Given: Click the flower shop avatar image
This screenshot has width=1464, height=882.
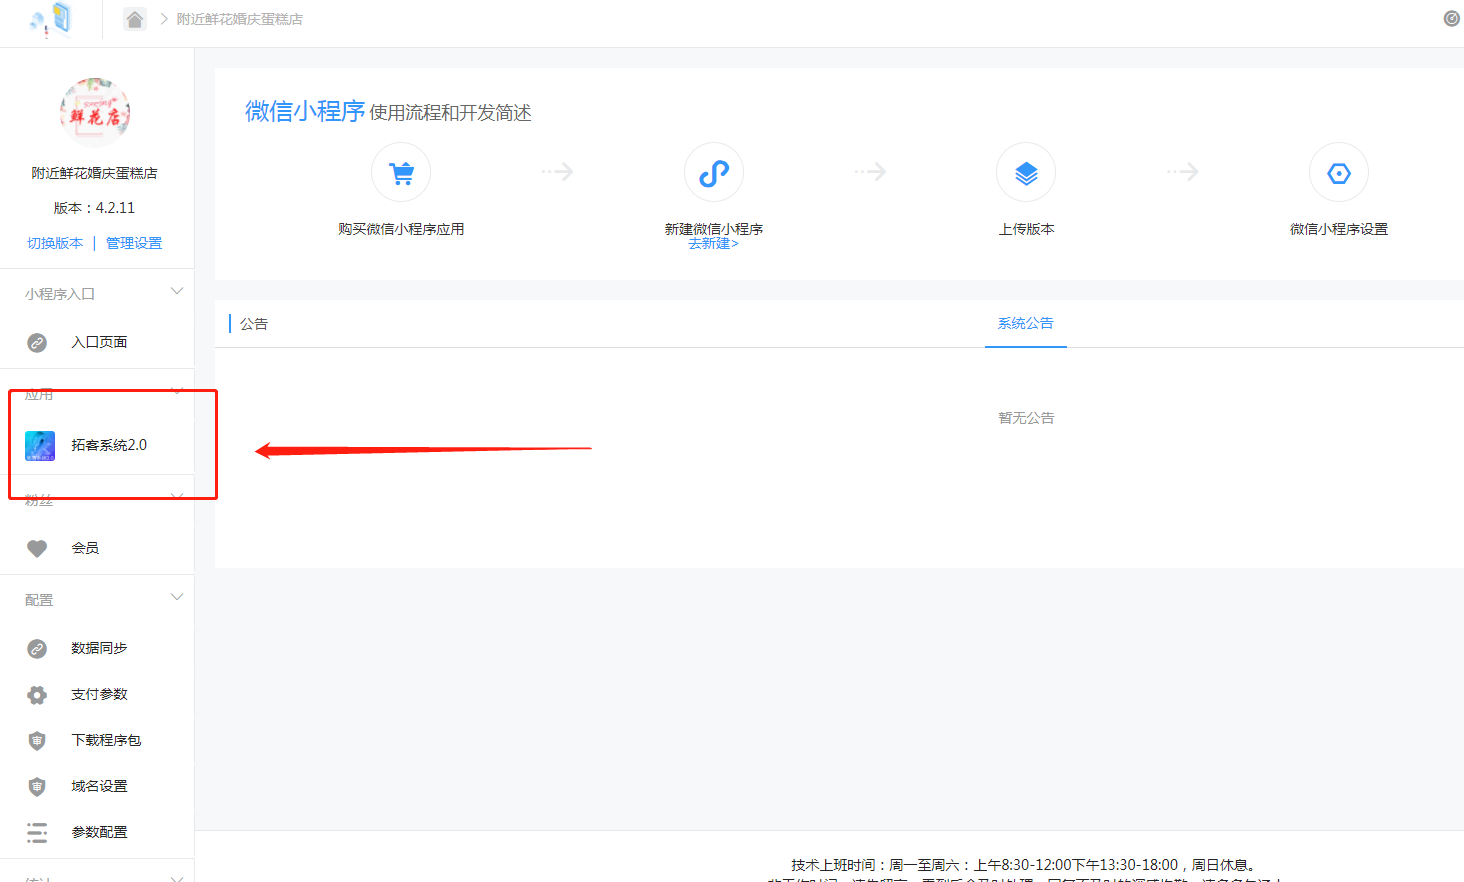Looking at the screenshot, I should (95, 113).
